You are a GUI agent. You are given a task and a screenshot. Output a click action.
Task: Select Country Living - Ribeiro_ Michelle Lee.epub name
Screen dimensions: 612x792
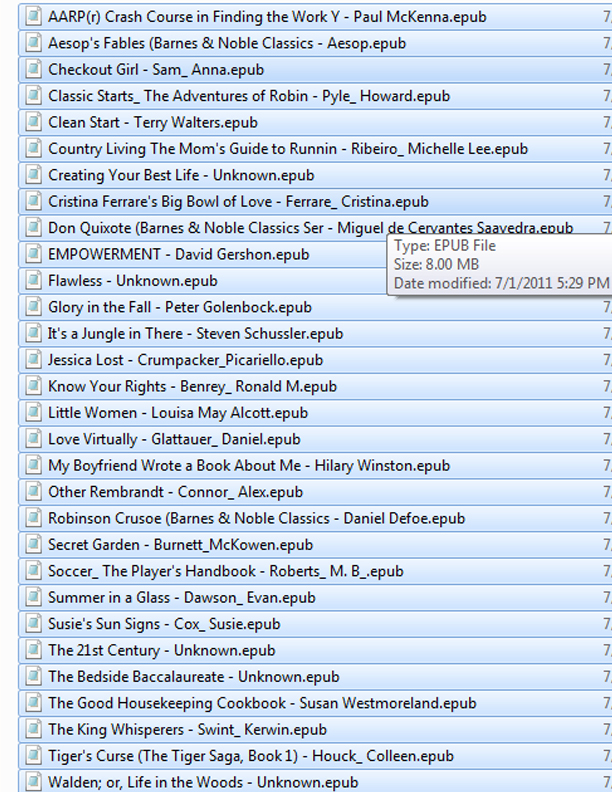288,148
